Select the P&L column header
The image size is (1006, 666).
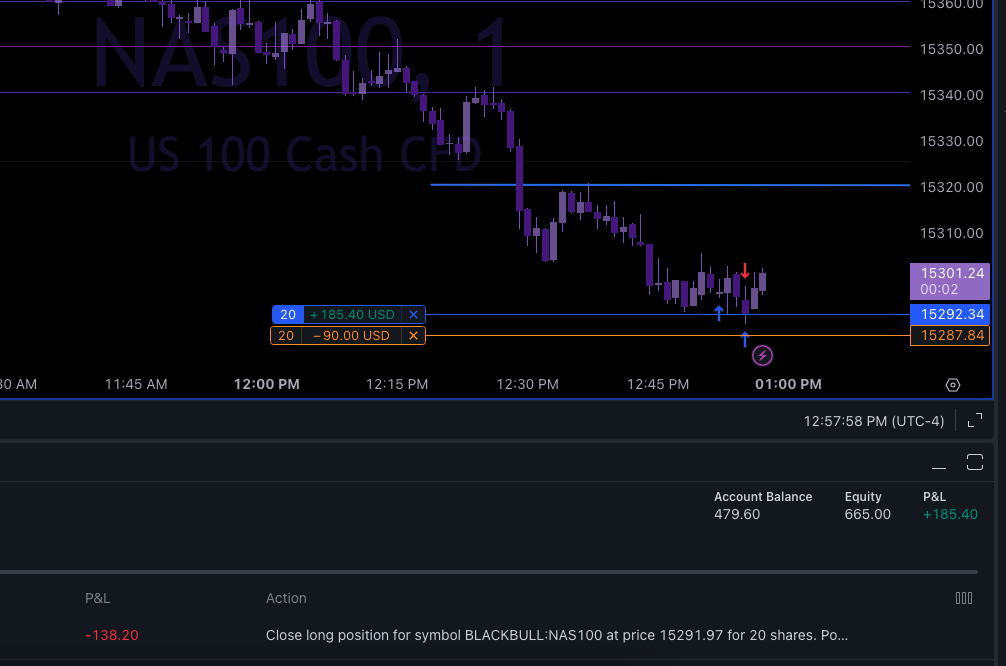pos(97,598)
